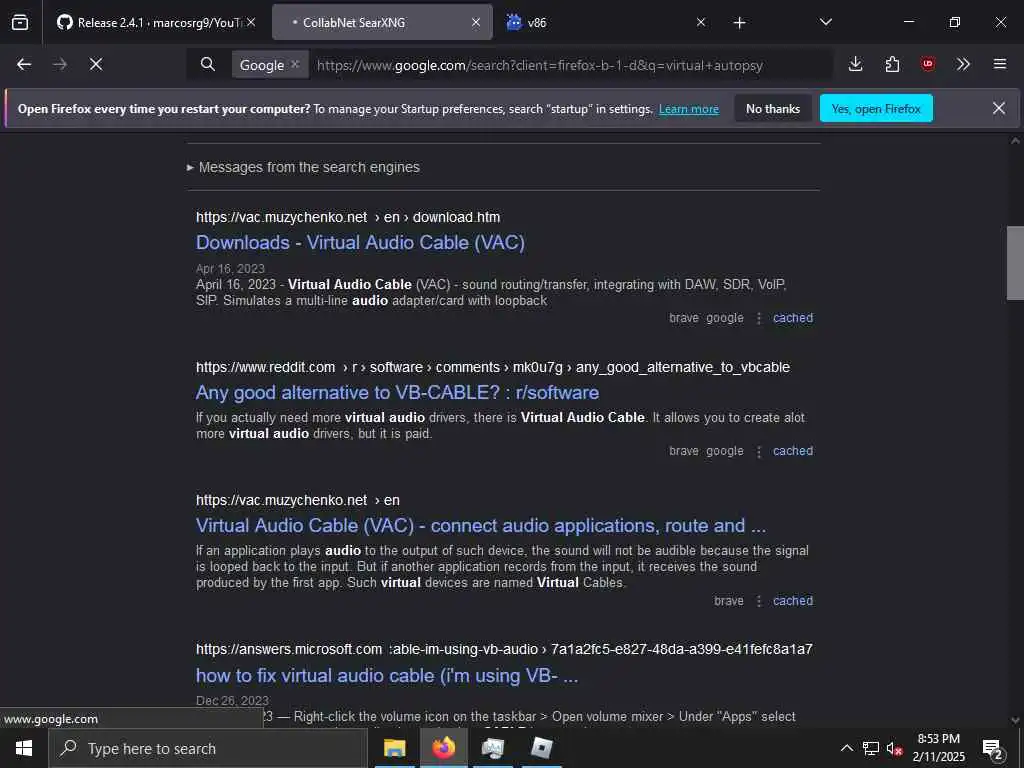The image size is (1024, 768).
Task: Click Yes, open Firefox button
Action: 876,108
